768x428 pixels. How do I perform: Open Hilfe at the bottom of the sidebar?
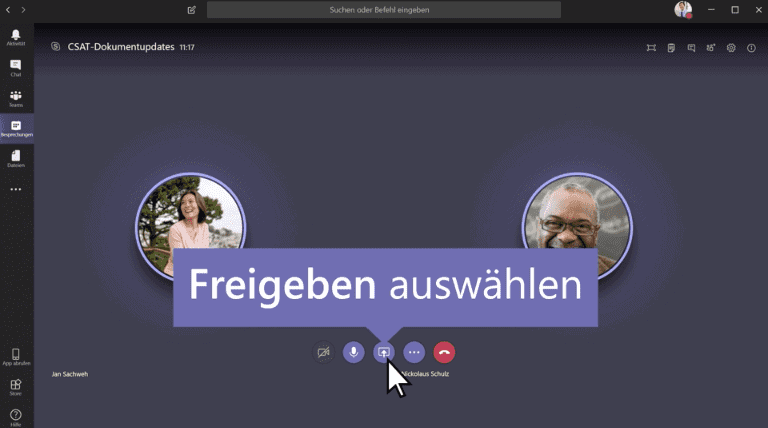click(16, 415)
